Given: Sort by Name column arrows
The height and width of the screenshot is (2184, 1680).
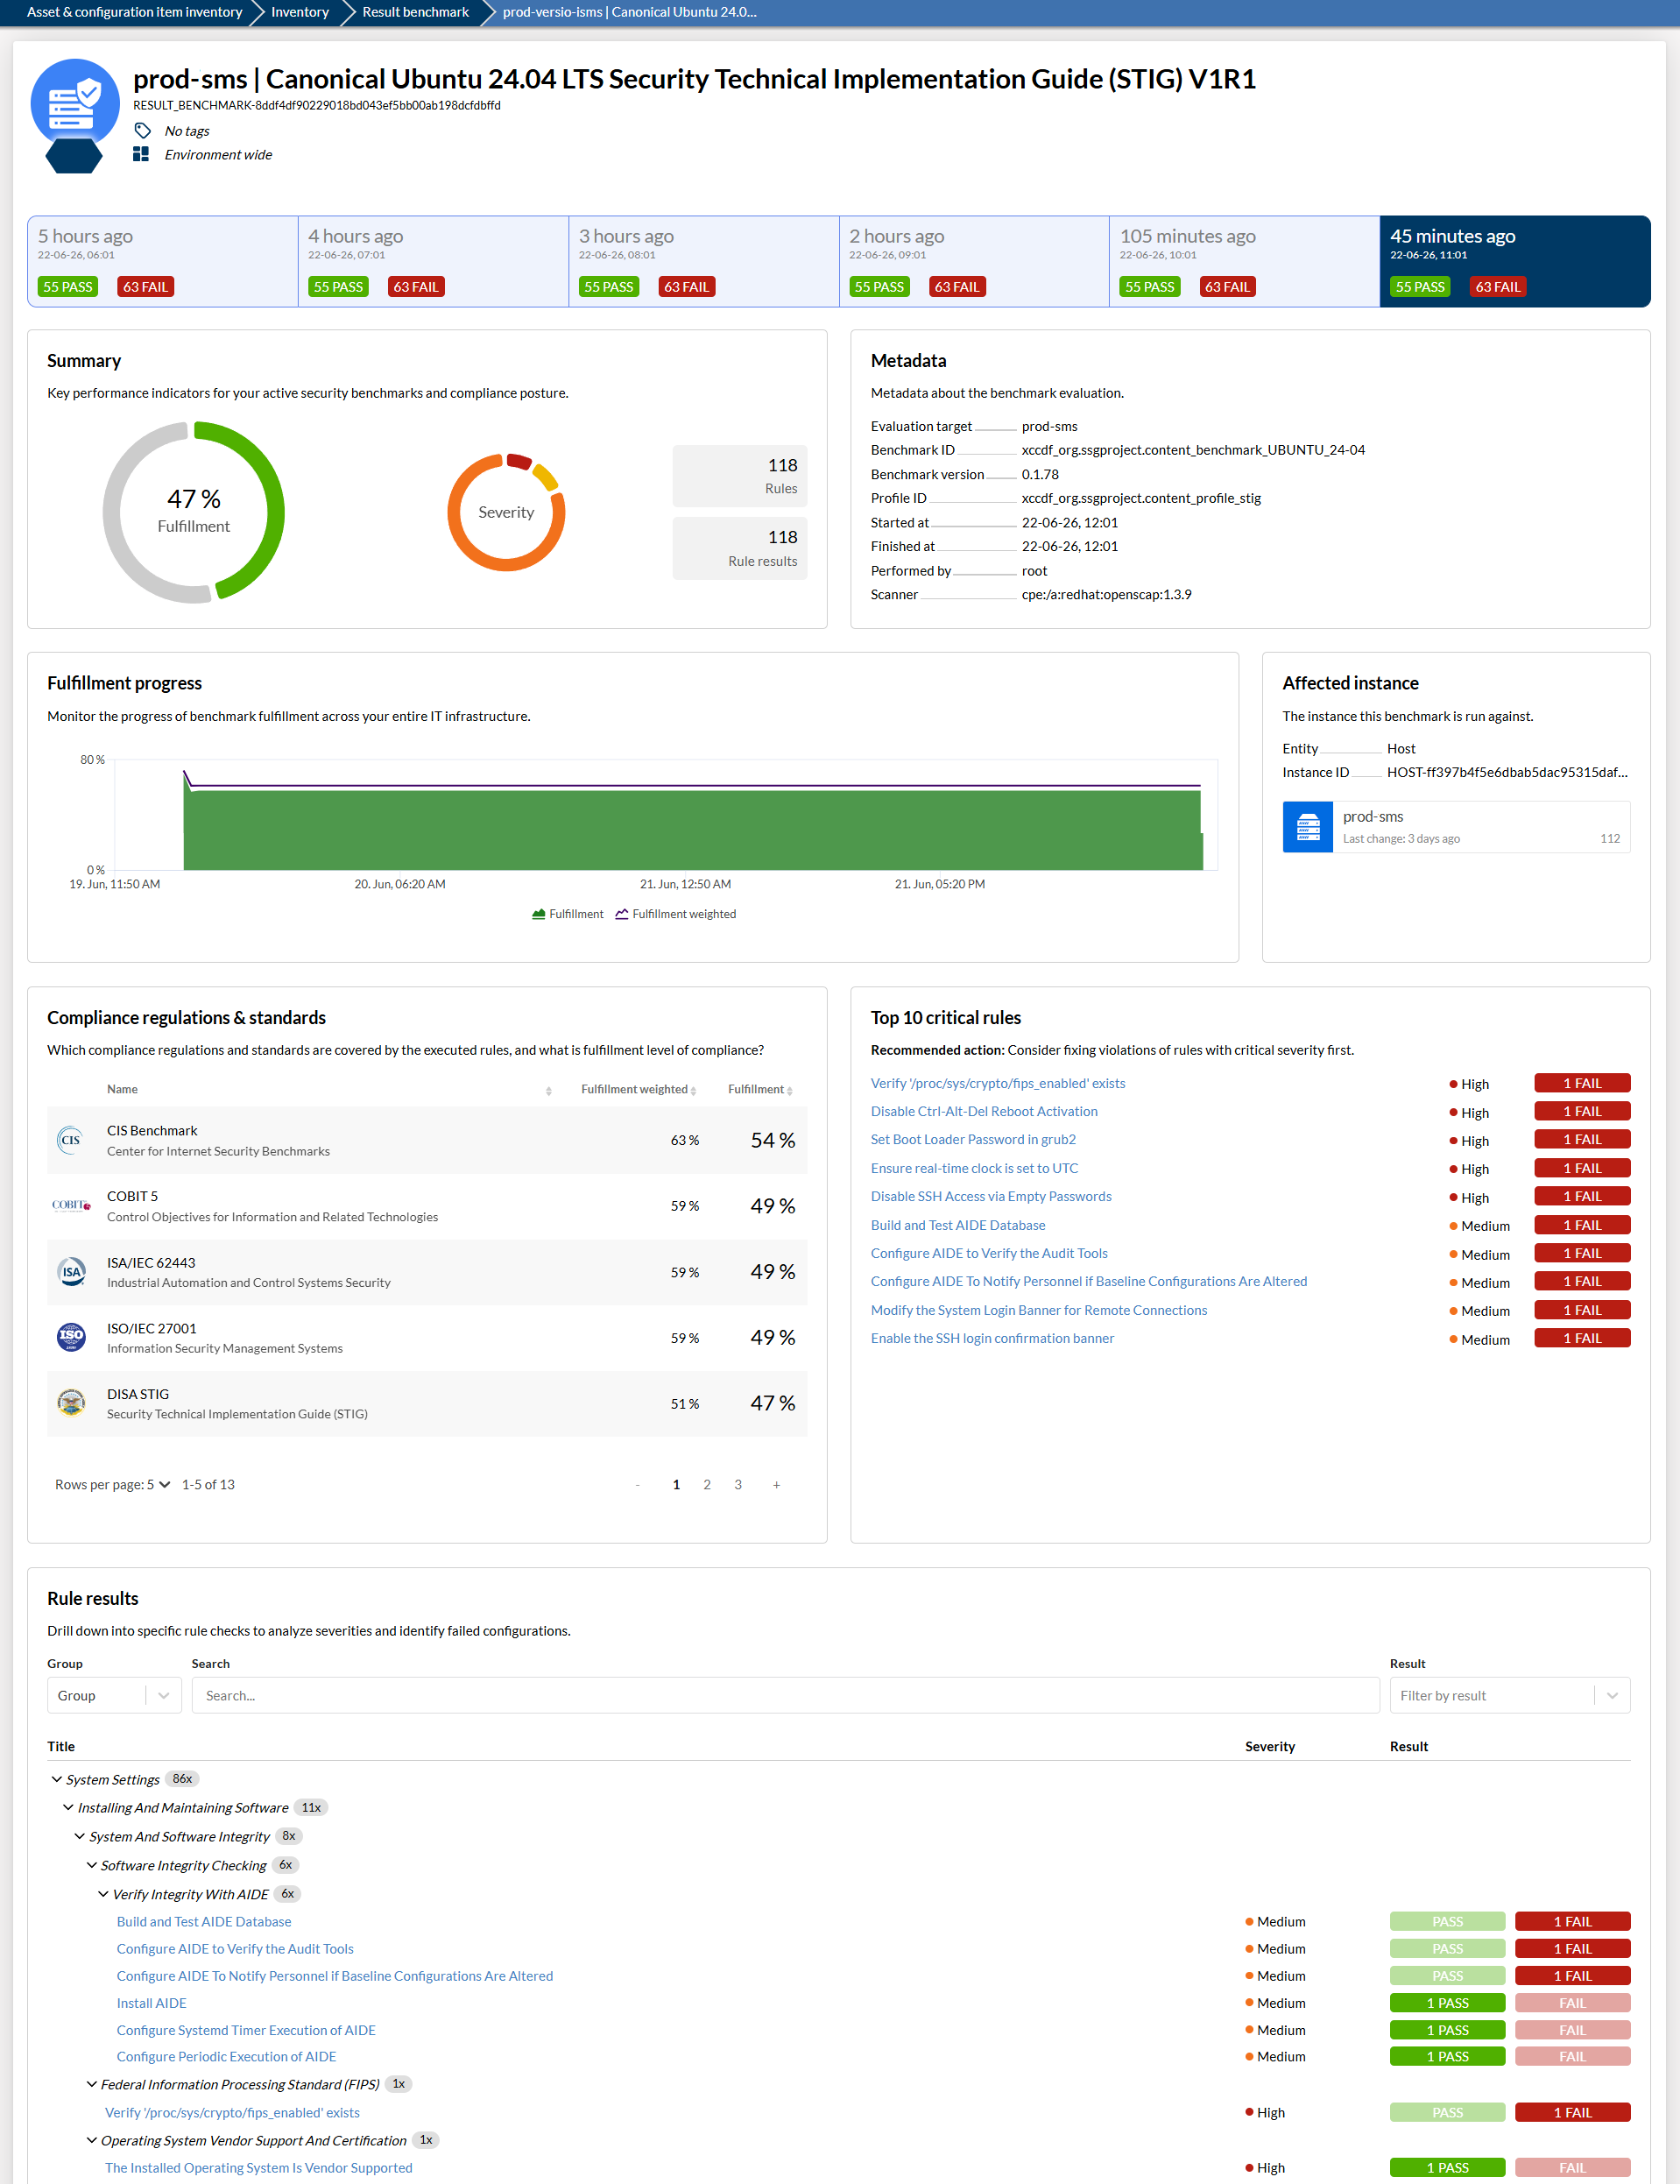Looking at the screenshot, I should 549,1091.
